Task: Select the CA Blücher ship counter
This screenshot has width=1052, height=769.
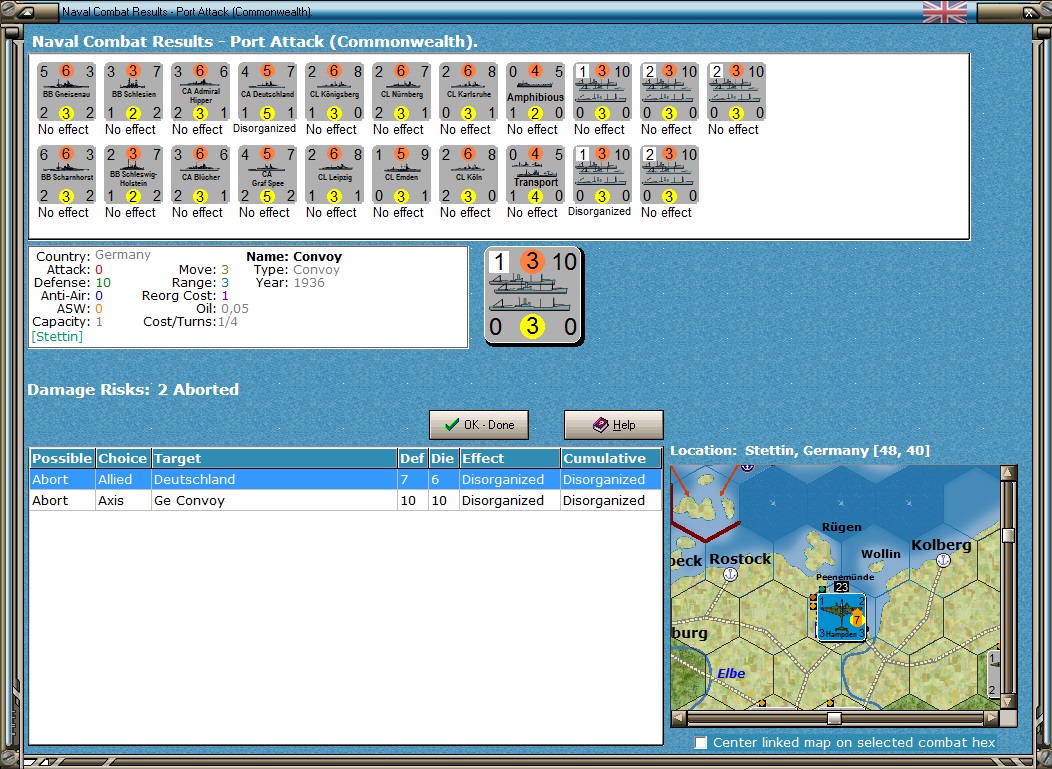Action: pyautogui.click(x=200, y=174)
